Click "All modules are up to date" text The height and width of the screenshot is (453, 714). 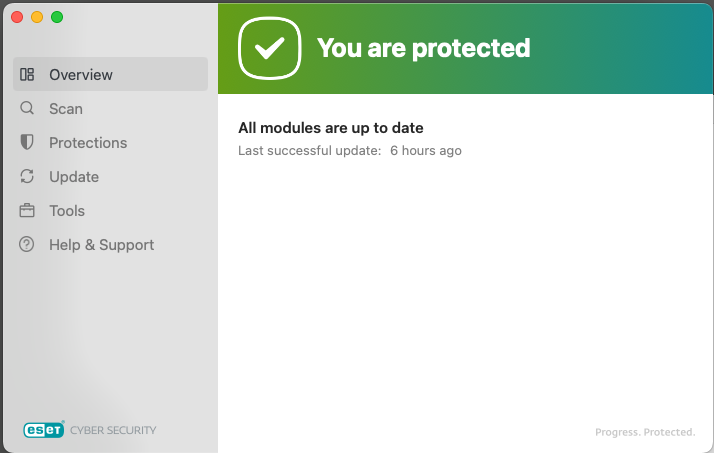tap(331, 128)
